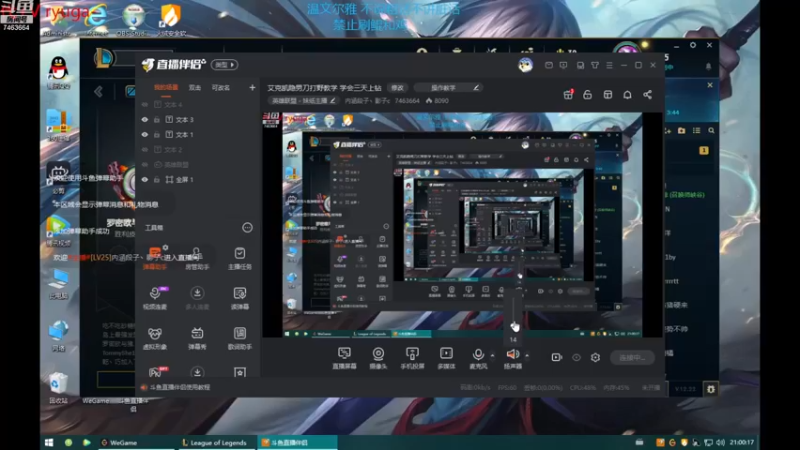This screenshot has height=450, width=800.
Task: Open the 手机投屏 phone casting source
Action: coord(412,358)
